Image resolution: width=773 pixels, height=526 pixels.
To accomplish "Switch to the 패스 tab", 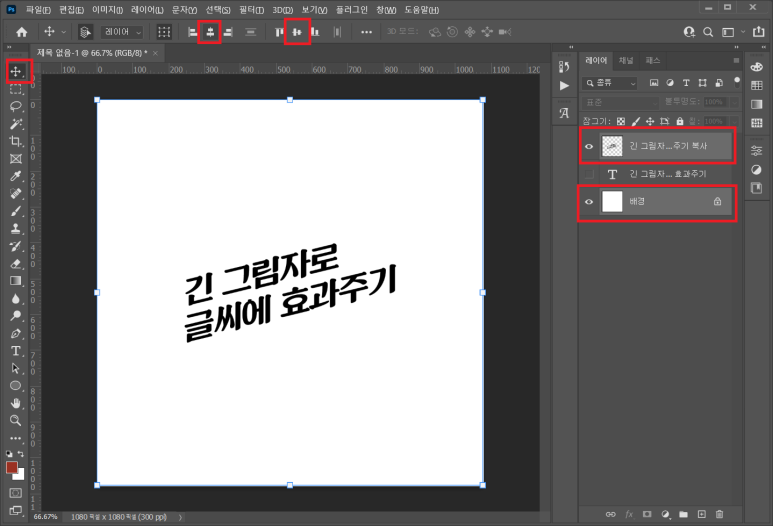I will (x=653, y=61).
